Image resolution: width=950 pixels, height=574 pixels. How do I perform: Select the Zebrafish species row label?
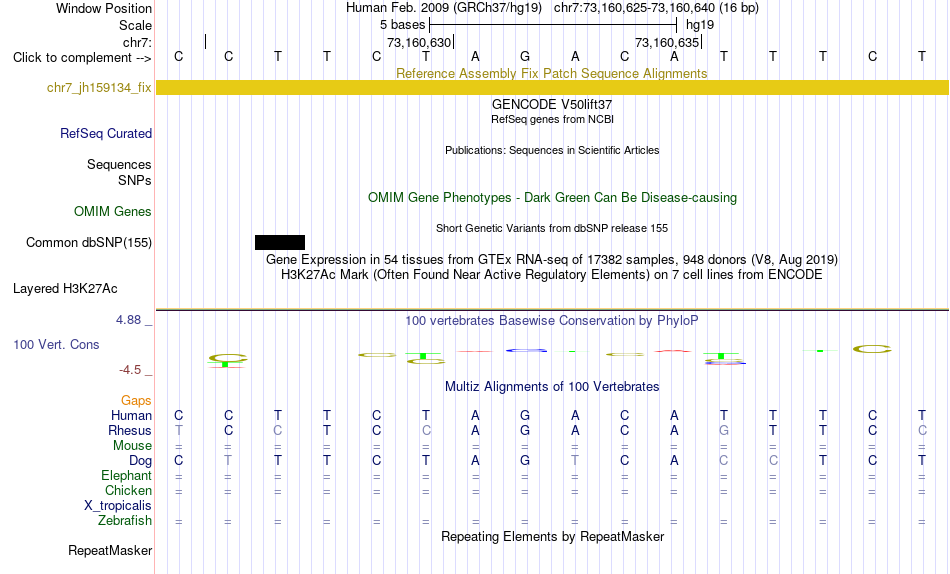pos(125,520)
